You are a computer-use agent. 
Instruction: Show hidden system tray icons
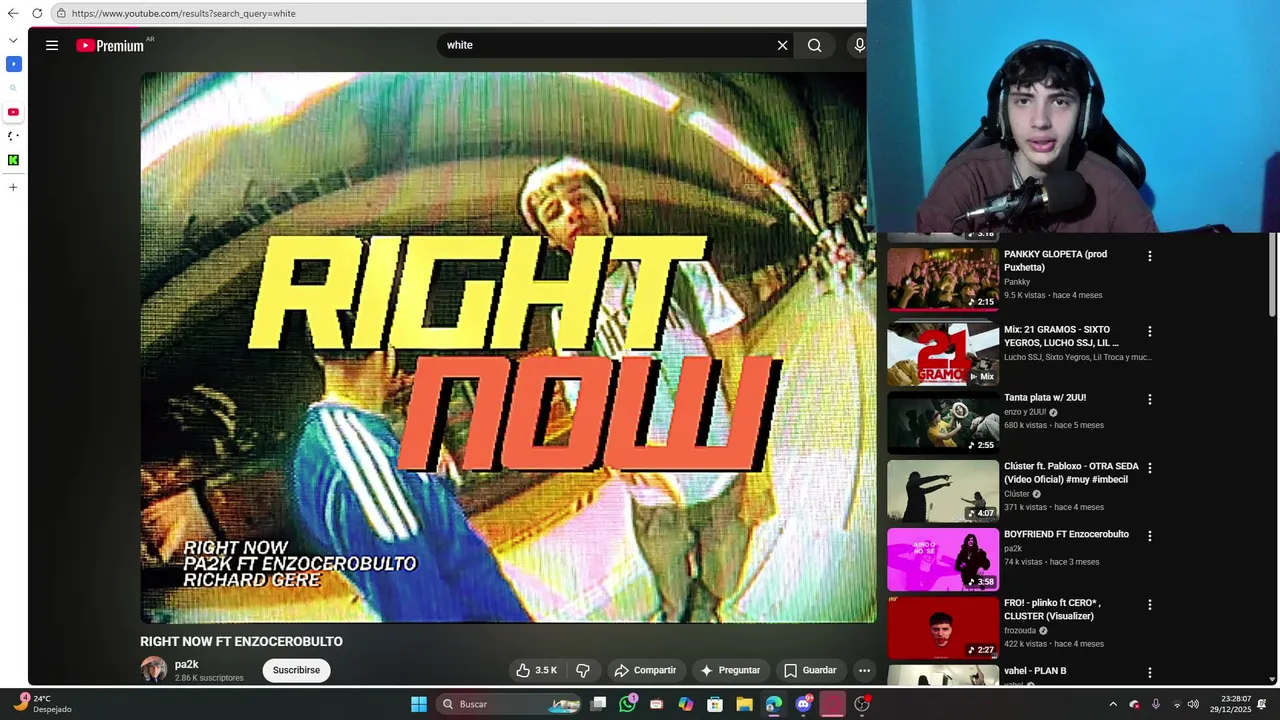click(x=1113, y=704)
